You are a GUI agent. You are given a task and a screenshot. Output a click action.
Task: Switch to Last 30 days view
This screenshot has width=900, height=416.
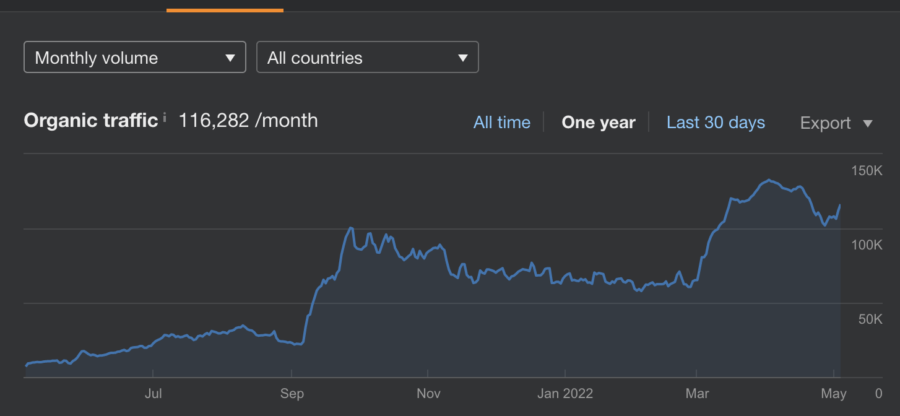tap(715, 122)
